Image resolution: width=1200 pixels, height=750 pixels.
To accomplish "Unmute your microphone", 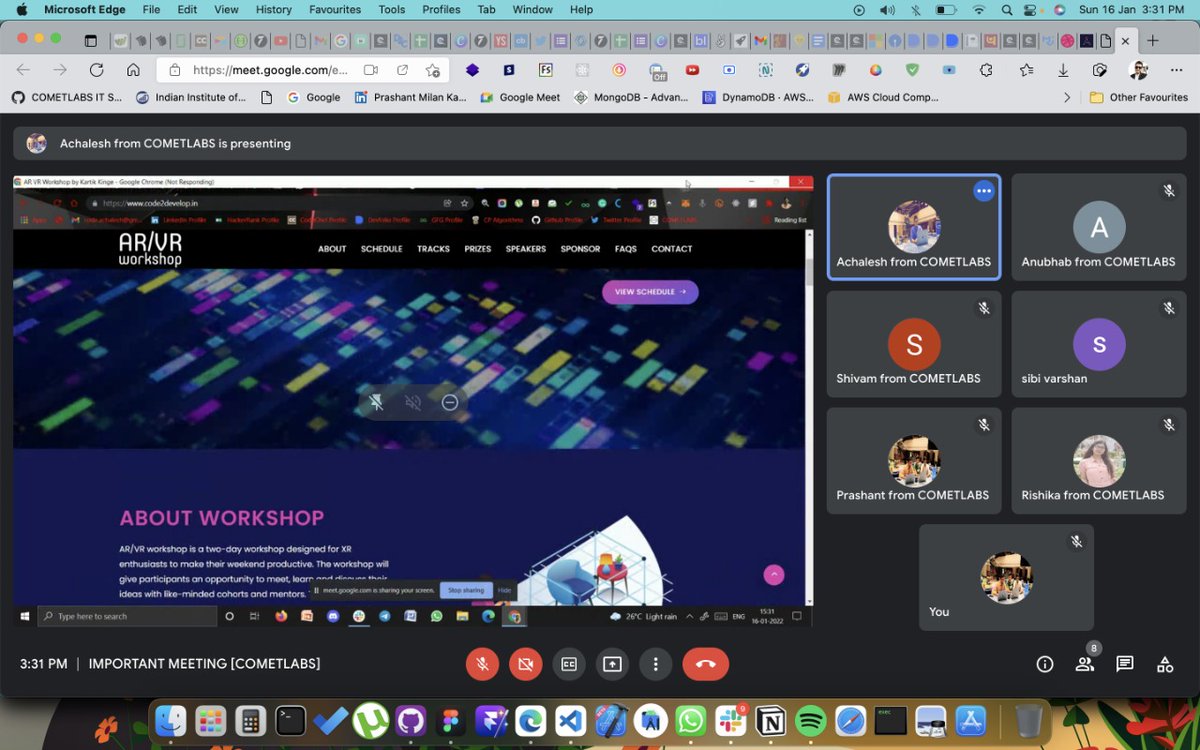I will tap(482, 663).
